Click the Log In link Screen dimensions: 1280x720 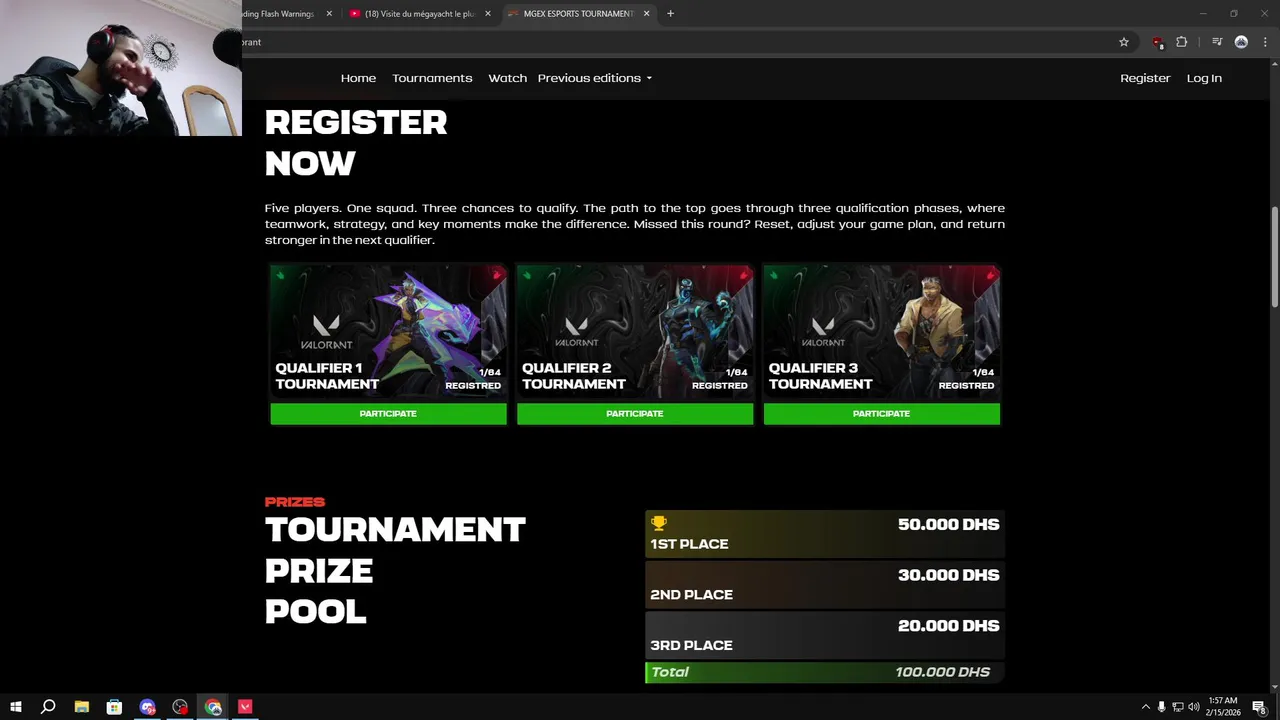pyautogui.click(x=1204, y=78)
